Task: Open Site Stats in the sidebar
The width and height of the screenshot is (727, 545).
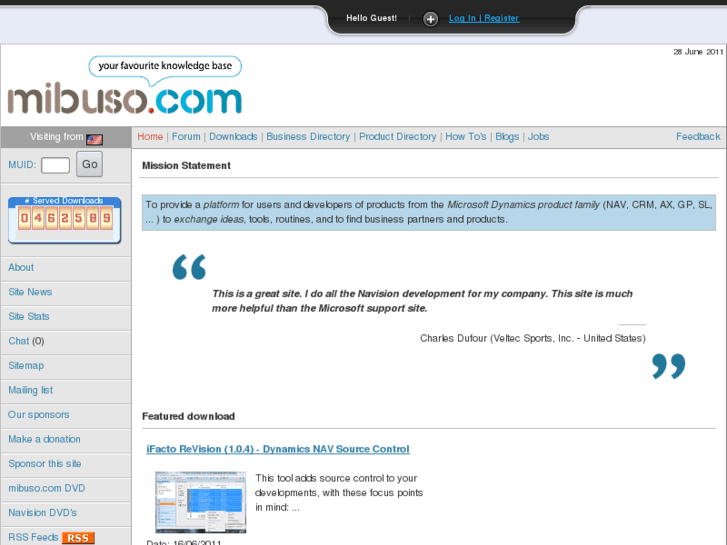Action: [x=29, y=316]
